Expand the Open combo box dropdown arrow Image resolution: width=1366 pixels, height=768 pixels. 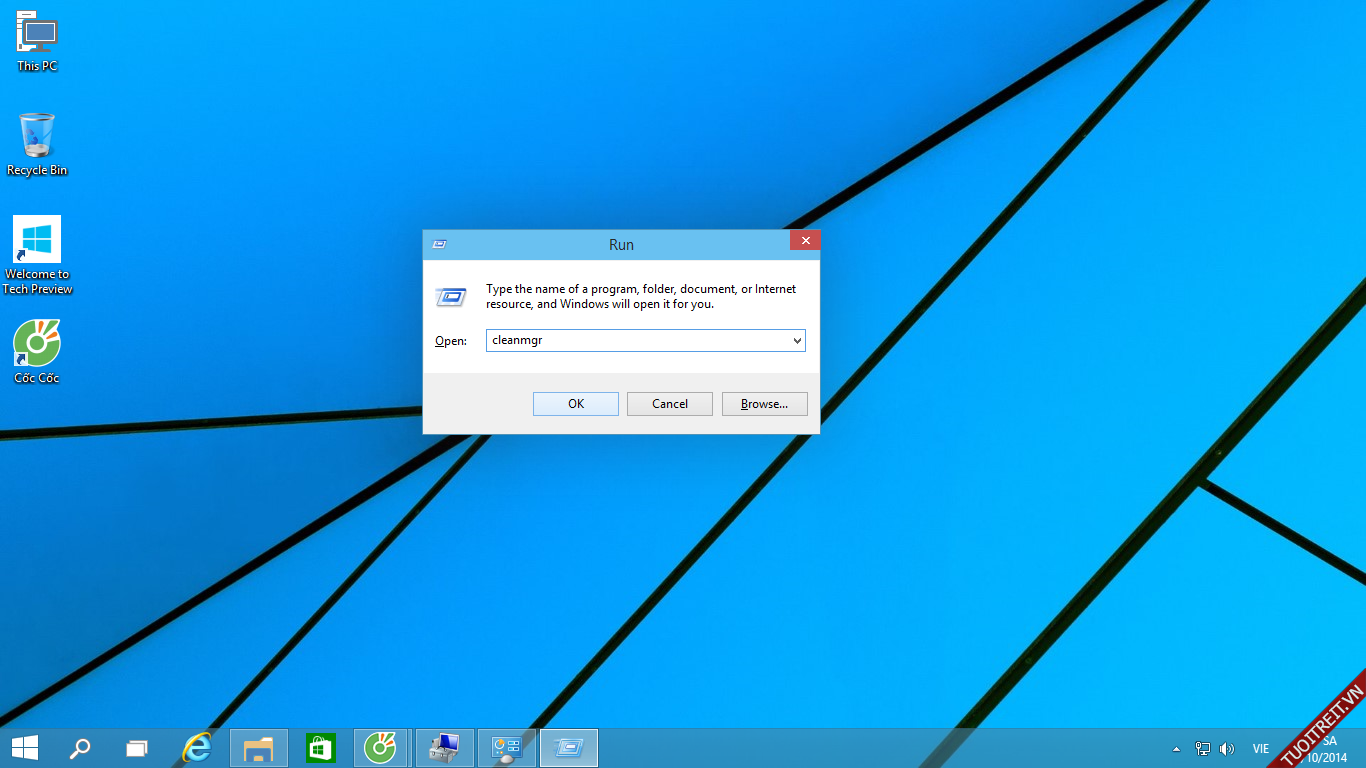(797, 341)
